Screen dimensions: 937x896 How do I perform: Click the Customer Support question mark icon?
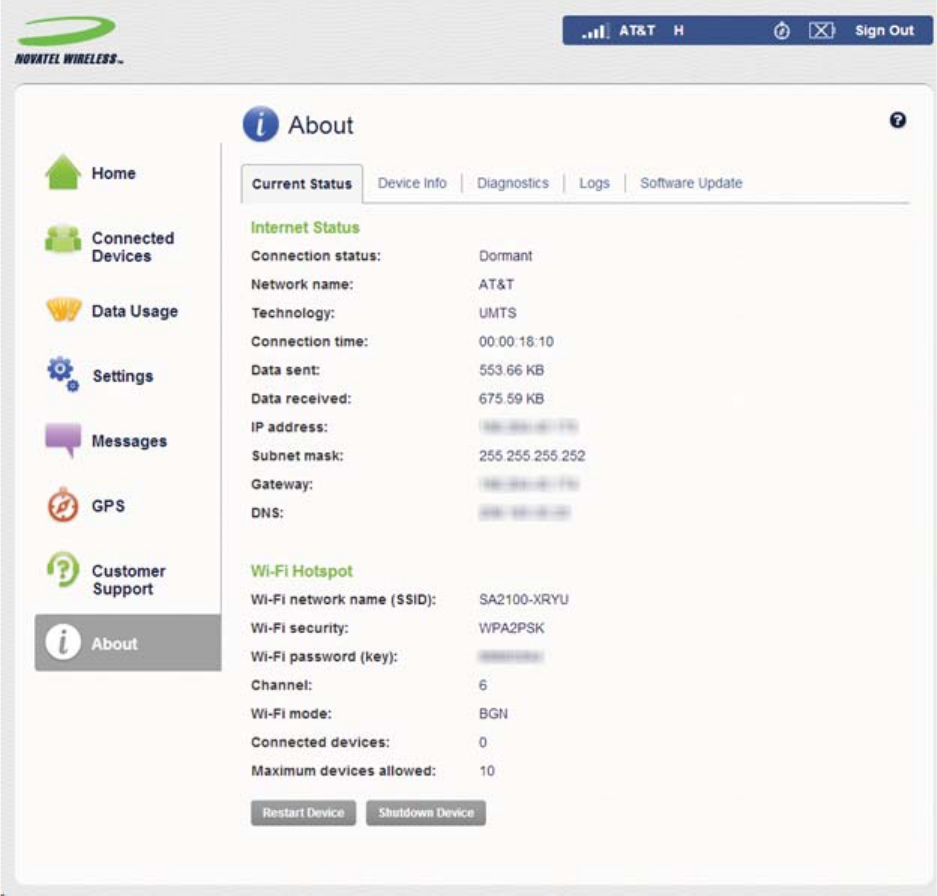63,570
